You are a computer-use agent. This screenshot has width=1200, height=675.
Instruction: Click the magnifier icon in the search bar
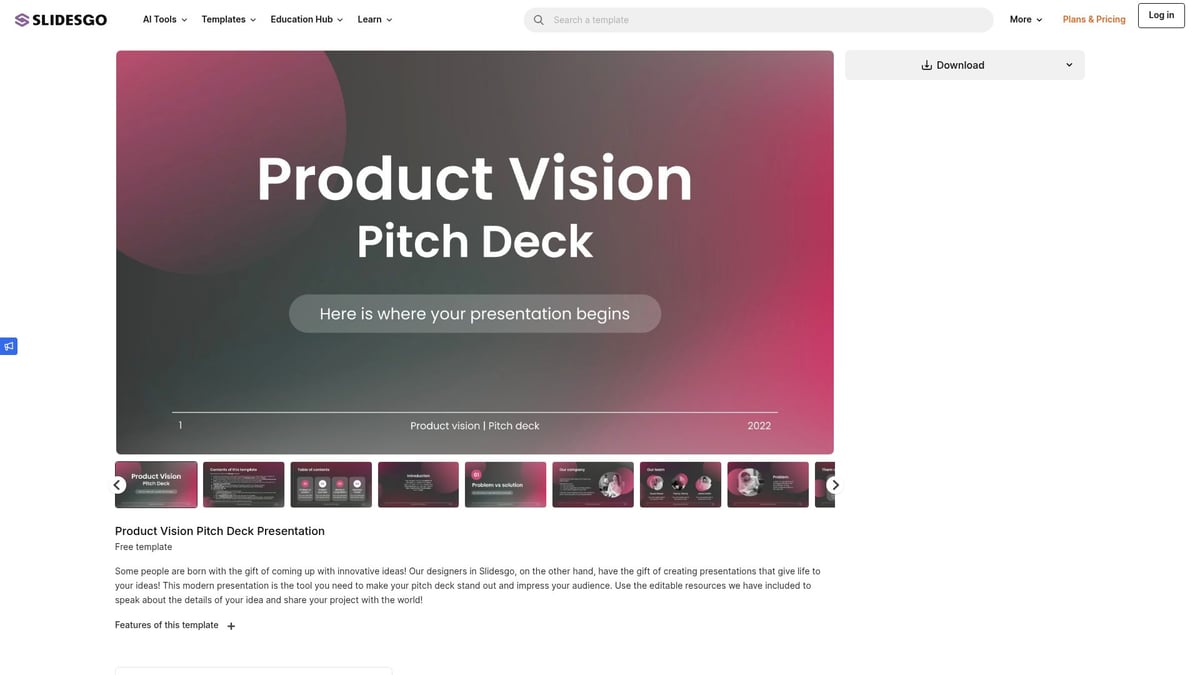(x=538, y=19)
